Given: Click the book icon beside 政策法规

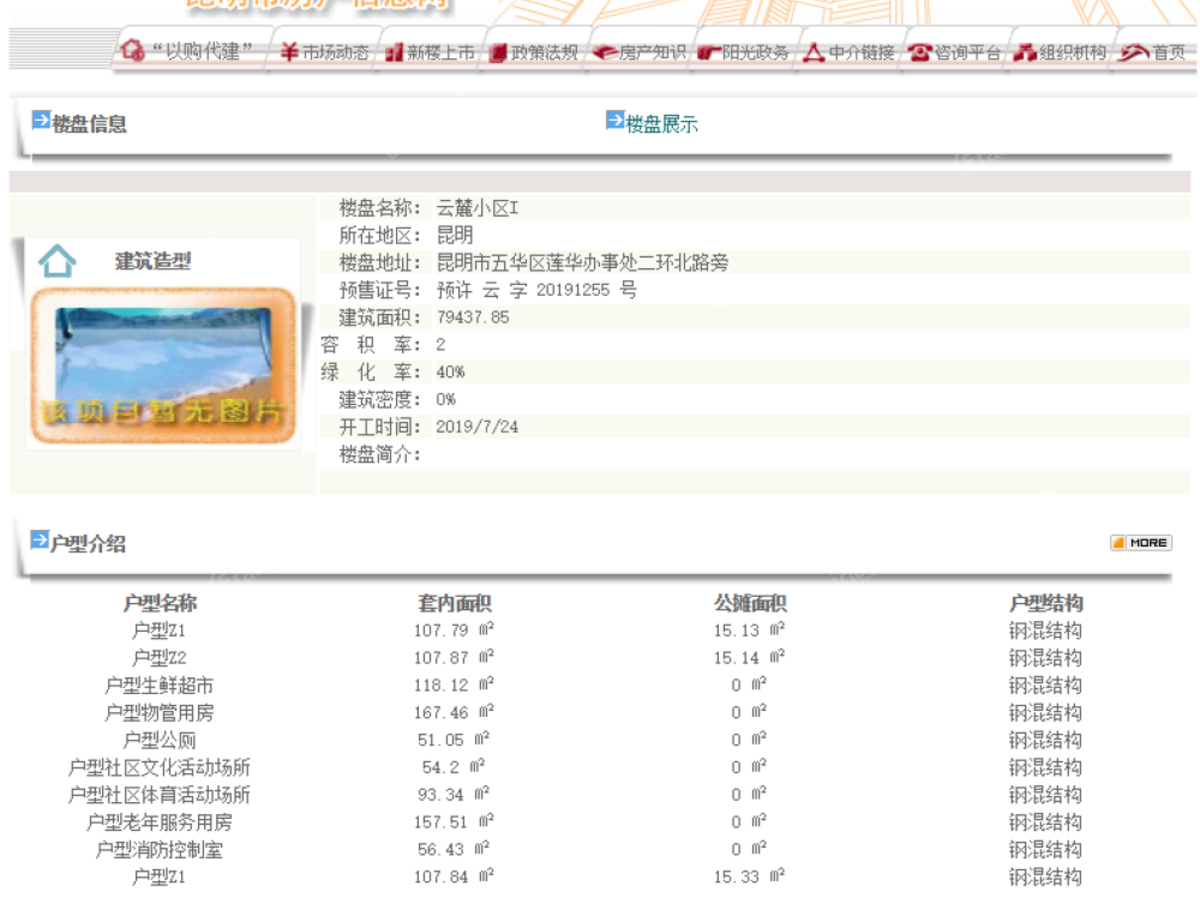Looking at the screenshot, I should pos(498,52).
